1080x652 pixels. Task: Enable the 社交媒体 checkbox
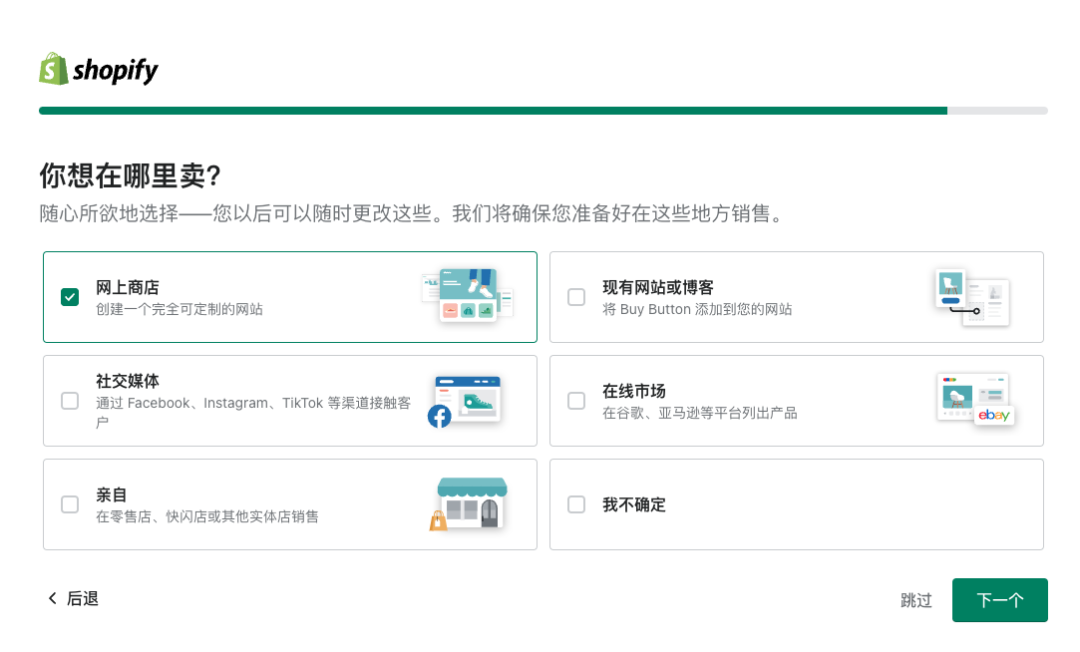tap(70, 400)
